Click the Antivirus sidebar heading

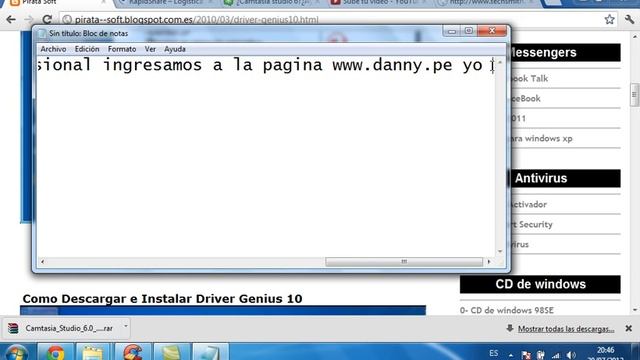565,178
